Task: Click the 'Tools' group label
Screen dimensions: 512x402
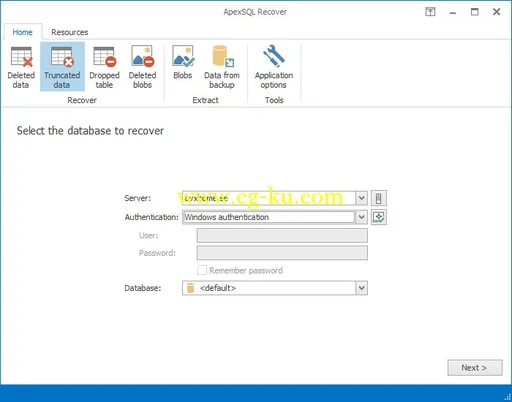Action: (x=274, y=100)
